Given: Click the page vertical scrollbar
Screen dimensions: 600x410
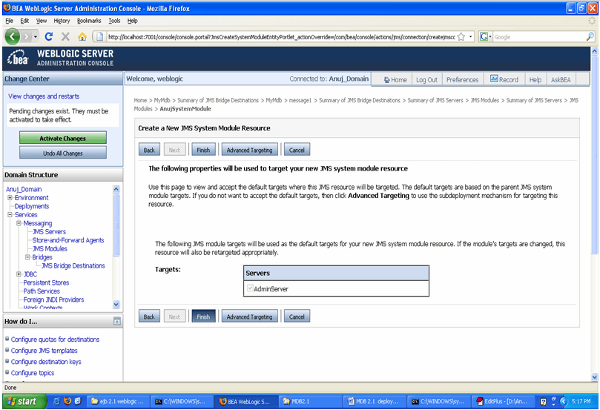Looking at the screenshot, I should (595, 214).
